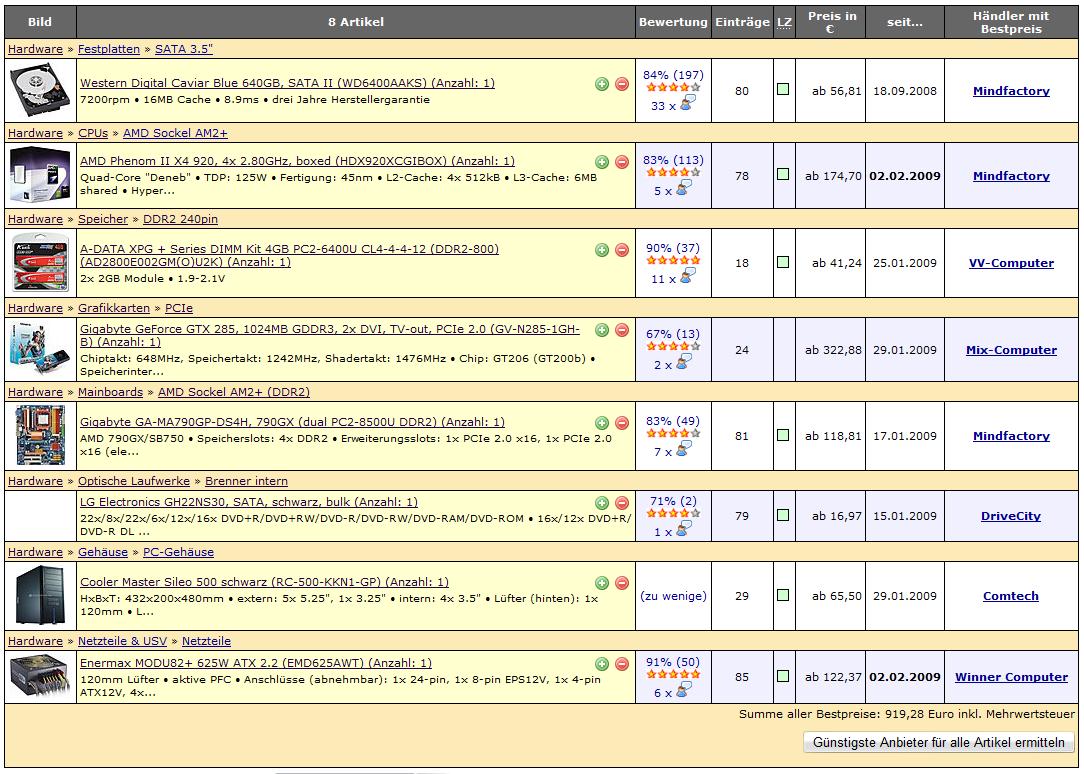Click the Gigabyte mainboard thumbnail

[x=40, y=435]
